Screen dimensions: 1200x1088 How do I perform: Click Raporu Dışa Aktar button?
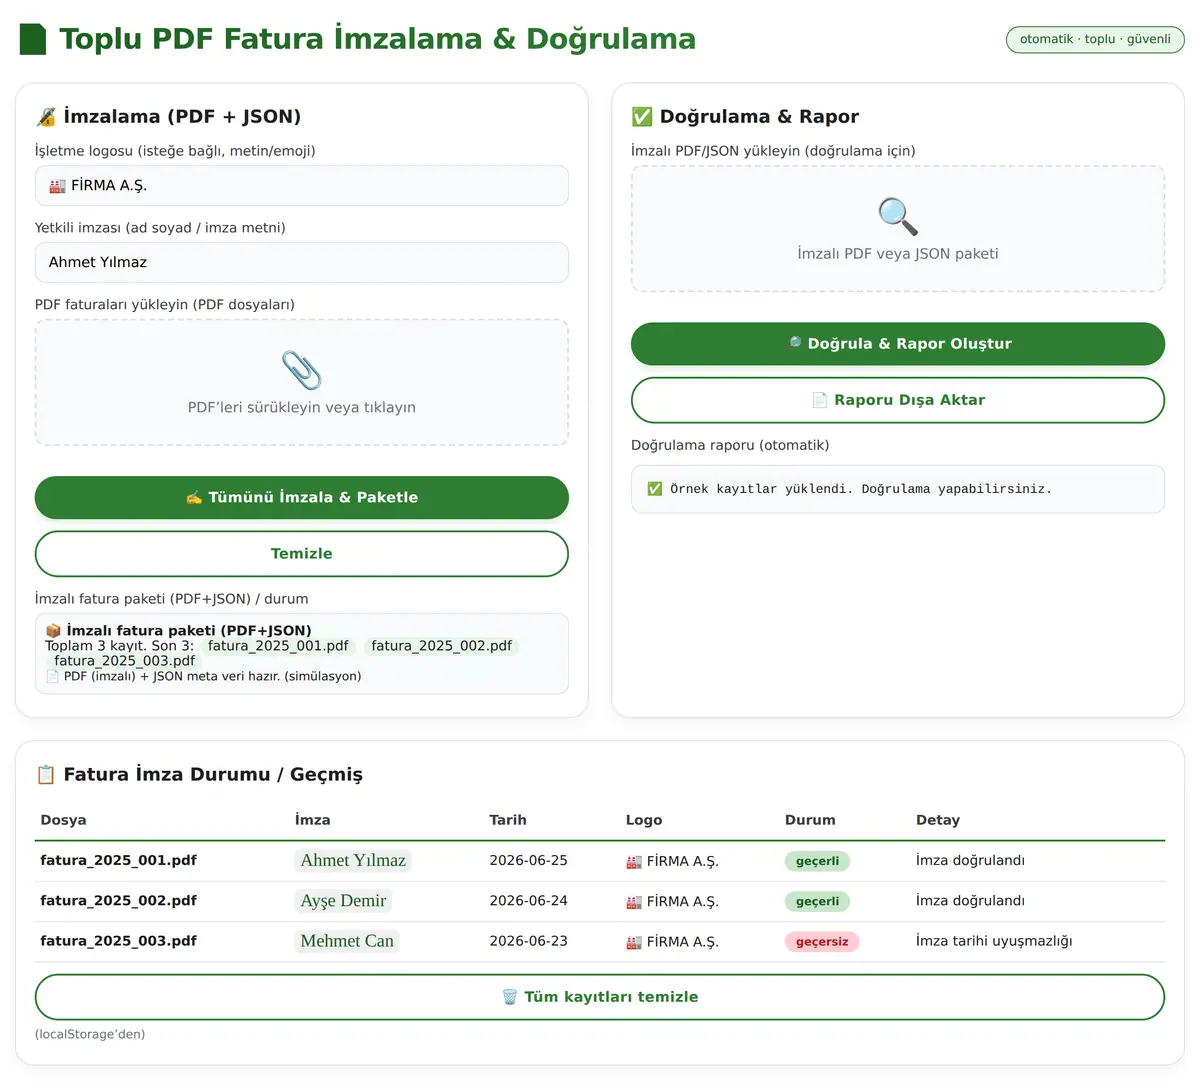pyautogui.click(x=898, y=400)
